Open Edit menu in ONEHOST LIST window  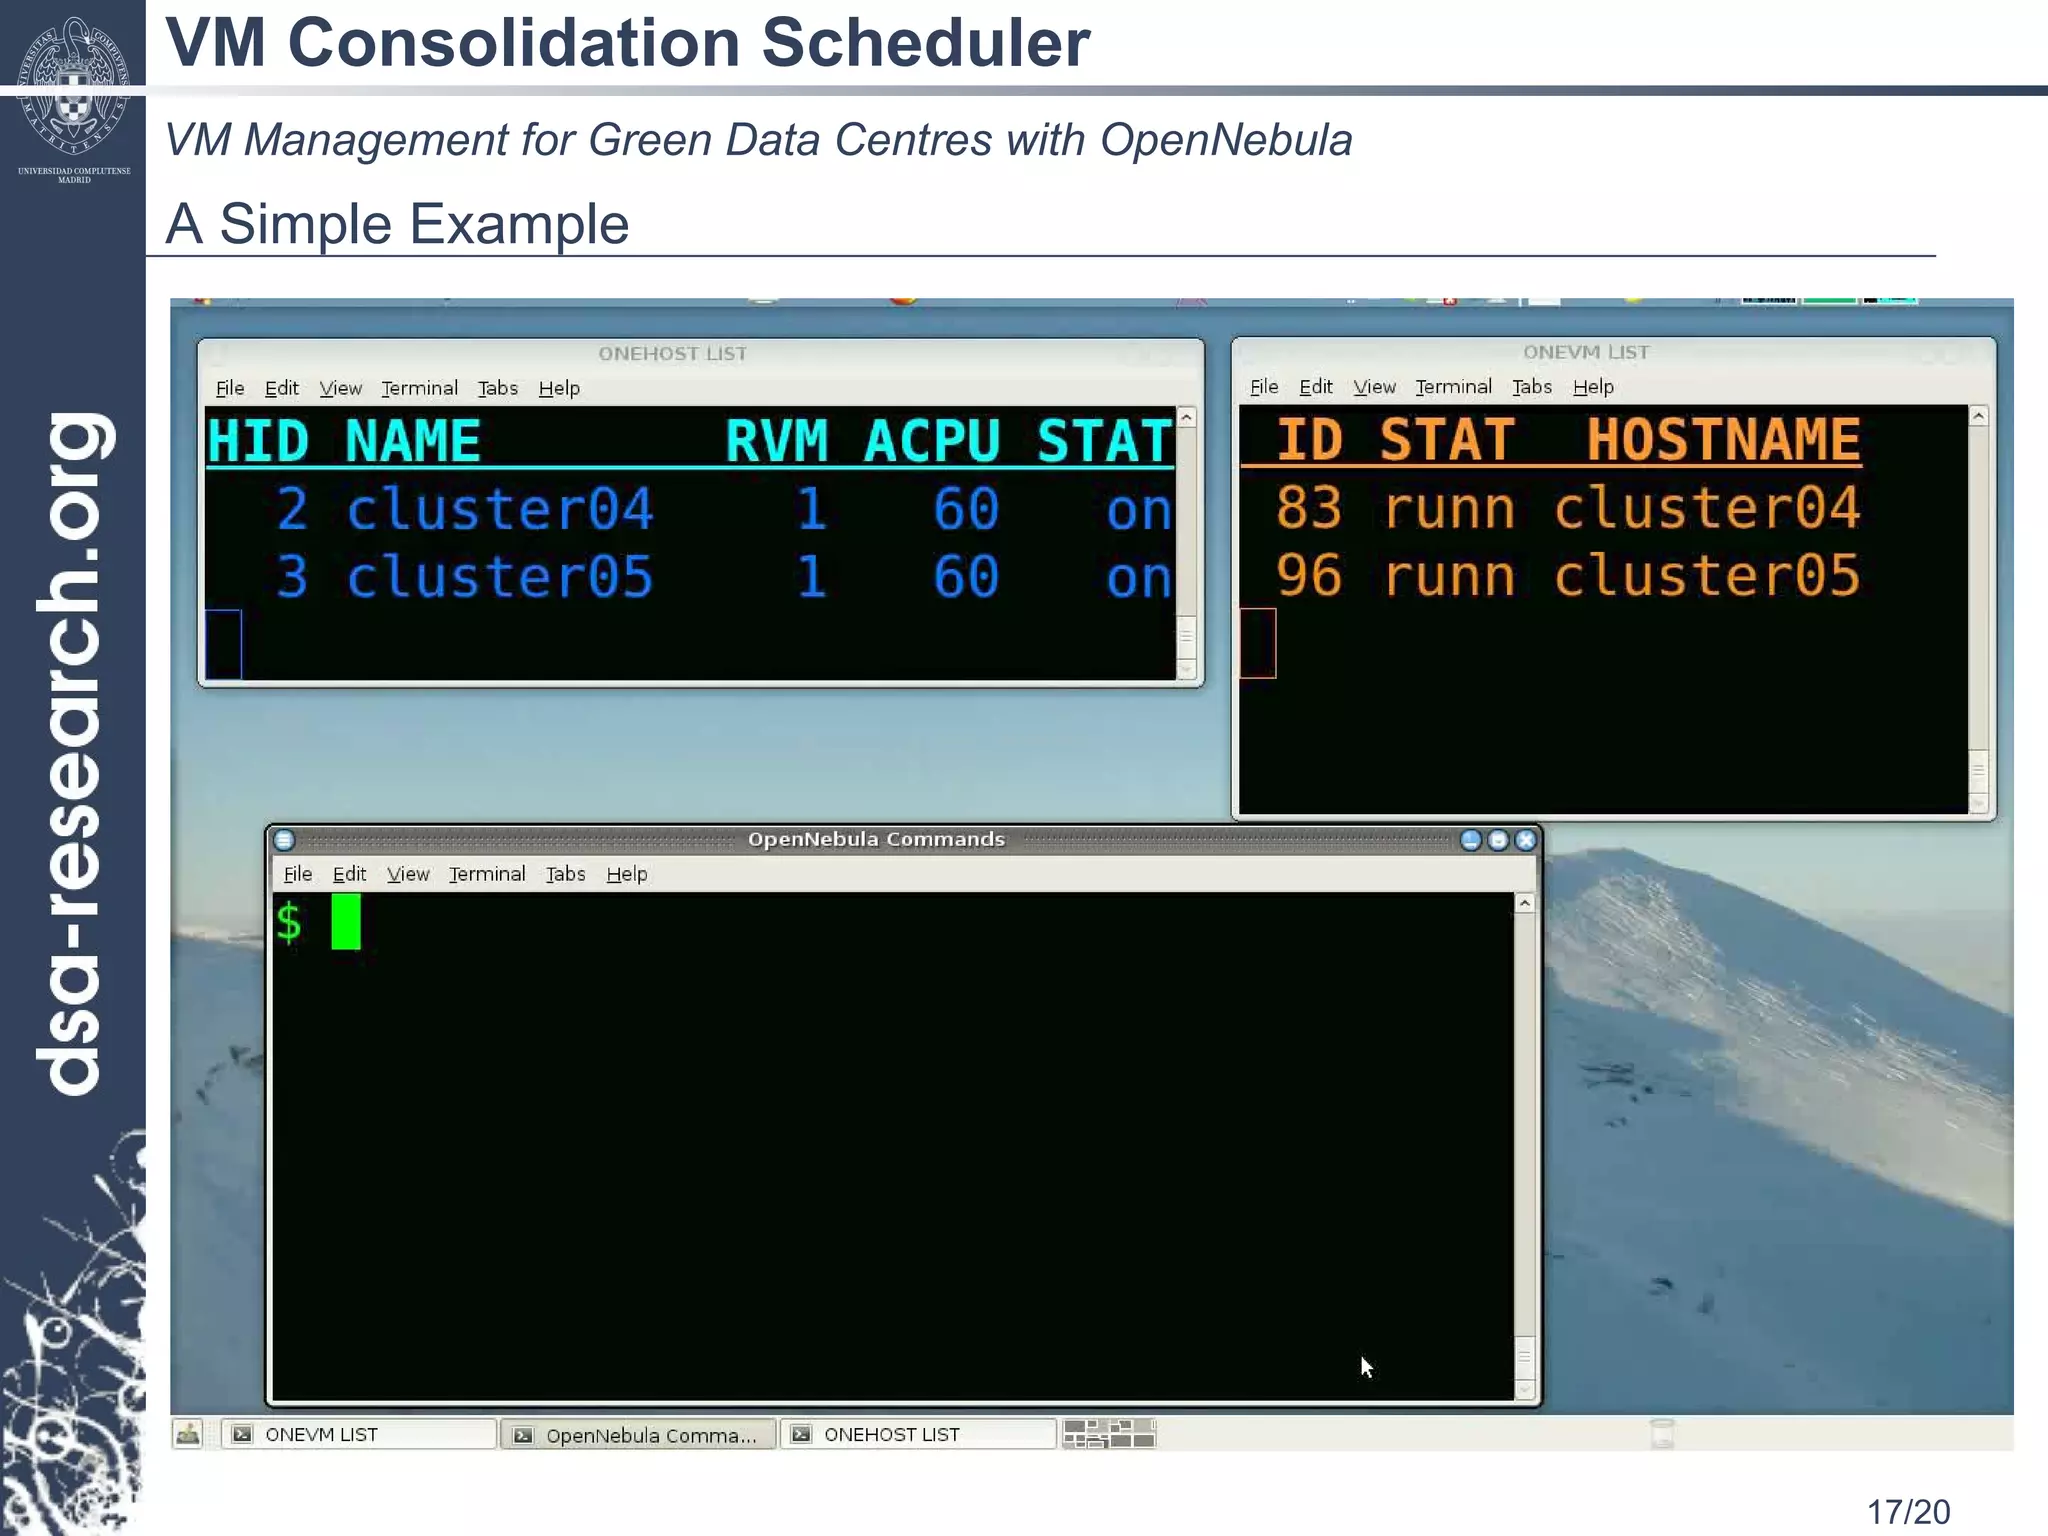point(282,388)
